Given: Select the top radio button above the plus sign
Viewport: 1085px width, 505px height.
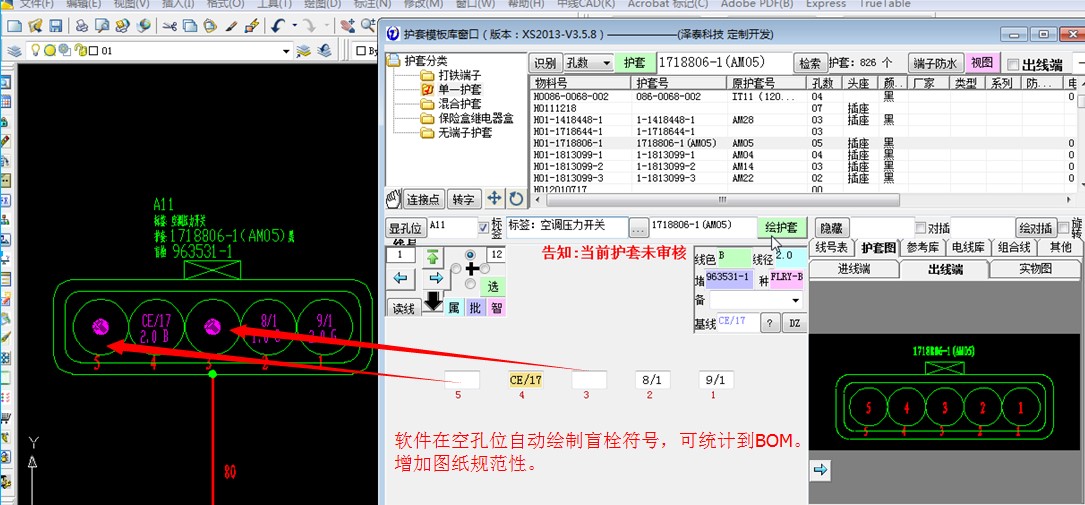Looking at the screenshot, I should pyautogui.click(x=470, y=255).
